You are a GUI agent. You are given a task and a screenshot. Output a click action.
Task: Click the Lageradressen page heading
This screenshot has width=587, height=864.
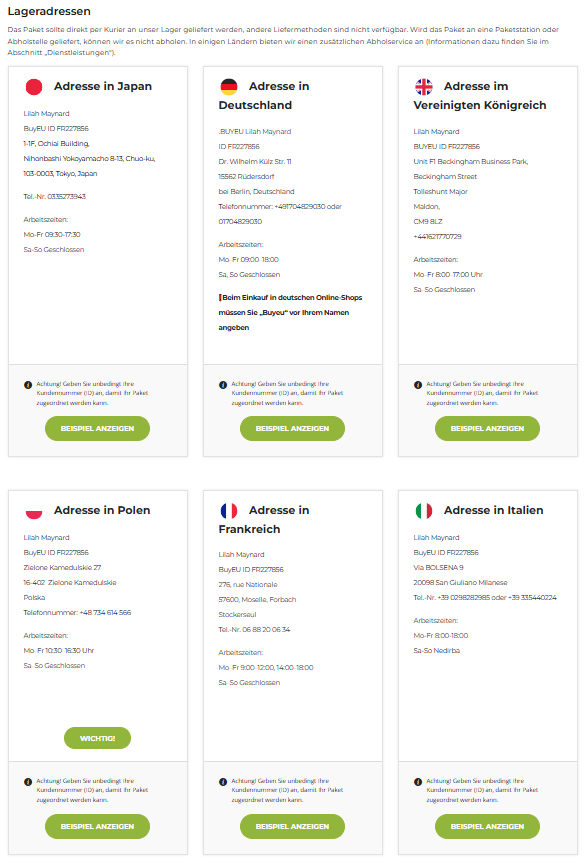click(x=49, y=11)
